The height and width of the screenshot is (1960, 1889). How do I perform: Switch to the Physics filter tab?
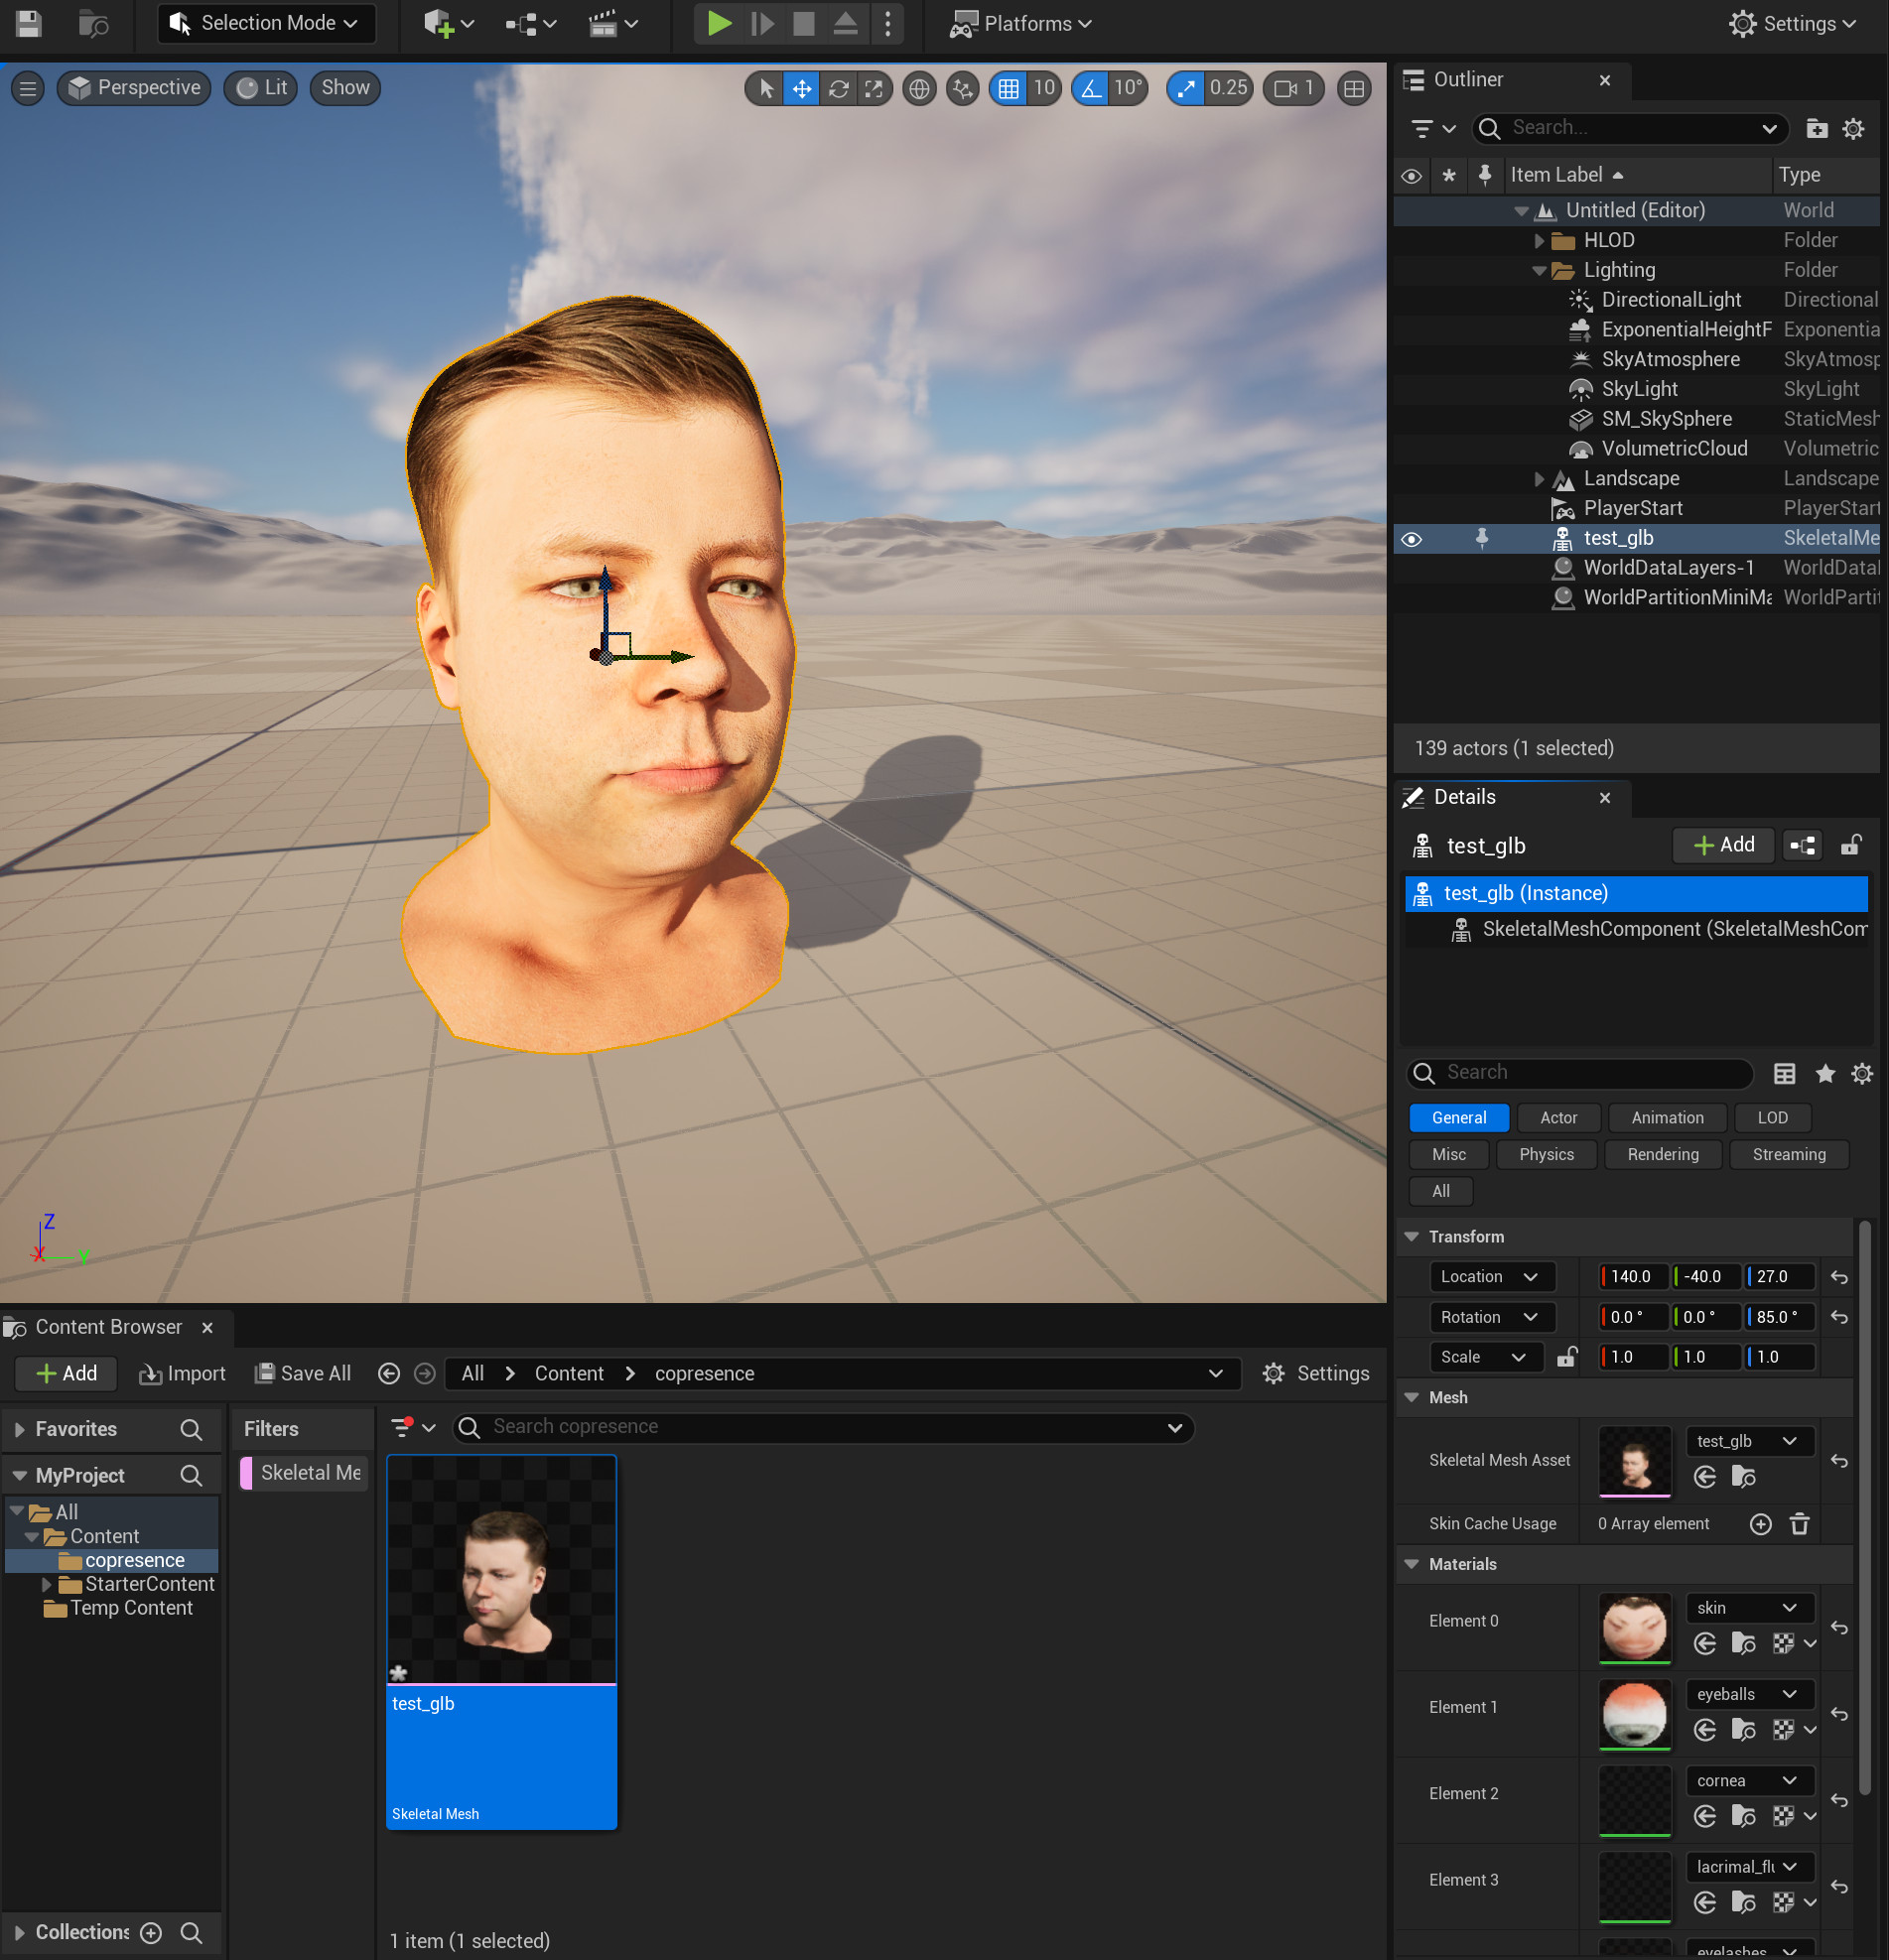pos(1546,1154)
